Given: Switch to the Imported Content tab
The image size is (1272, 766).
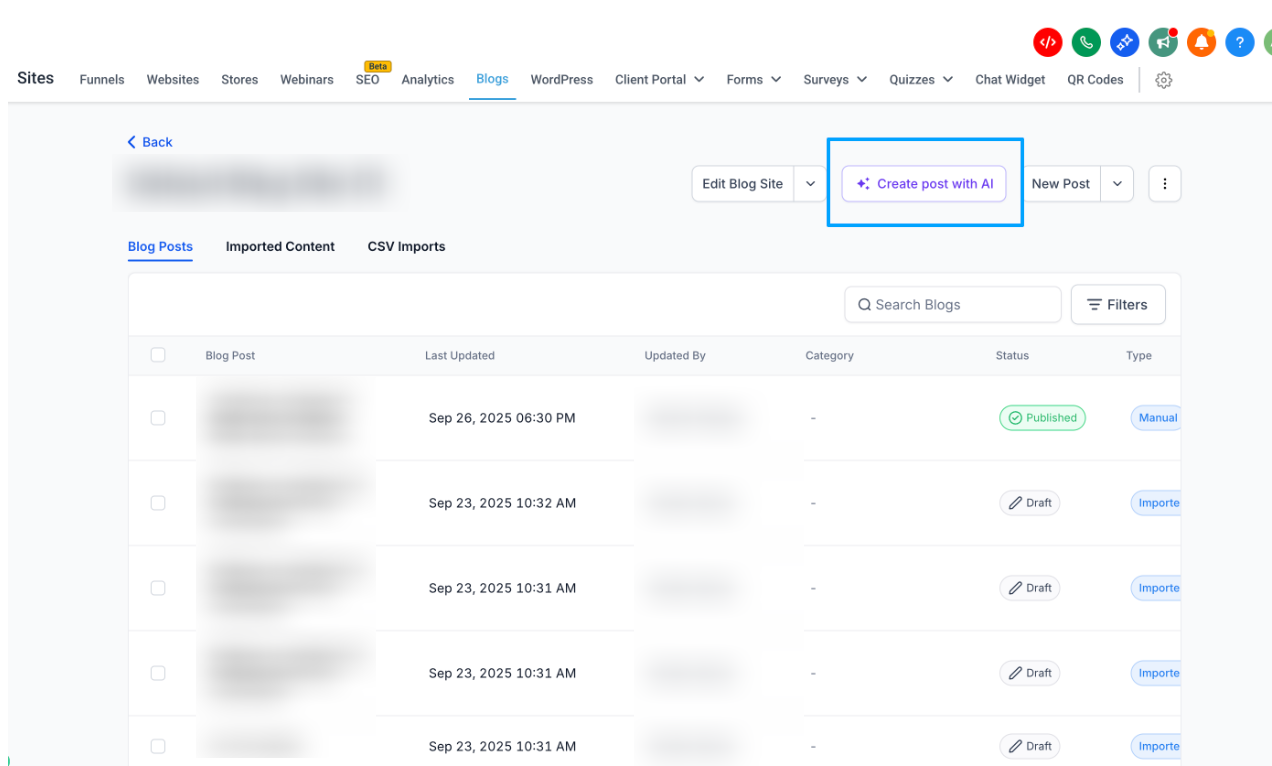Looking at the screenshot, I should (280, 246).
